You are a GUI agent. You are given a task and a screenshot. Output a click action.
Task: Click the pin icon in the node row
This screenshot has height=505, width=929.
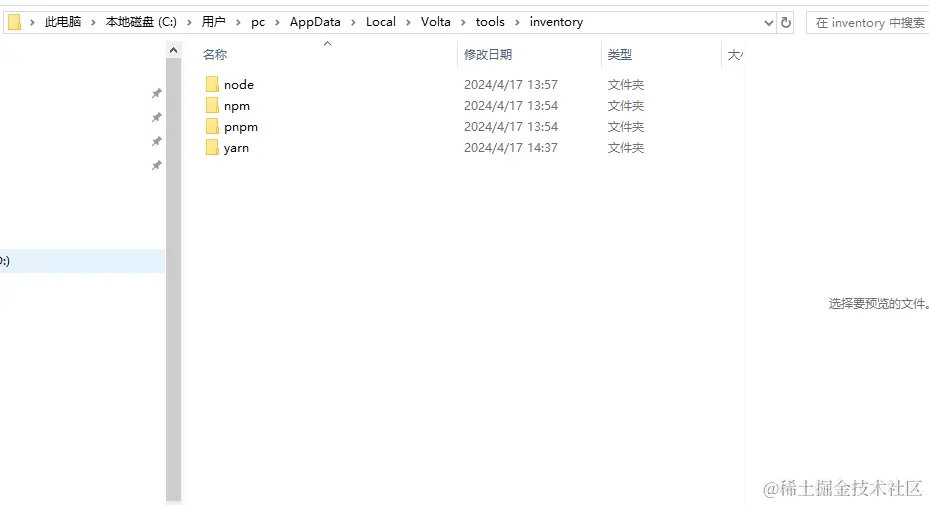[x=156, y=93]
